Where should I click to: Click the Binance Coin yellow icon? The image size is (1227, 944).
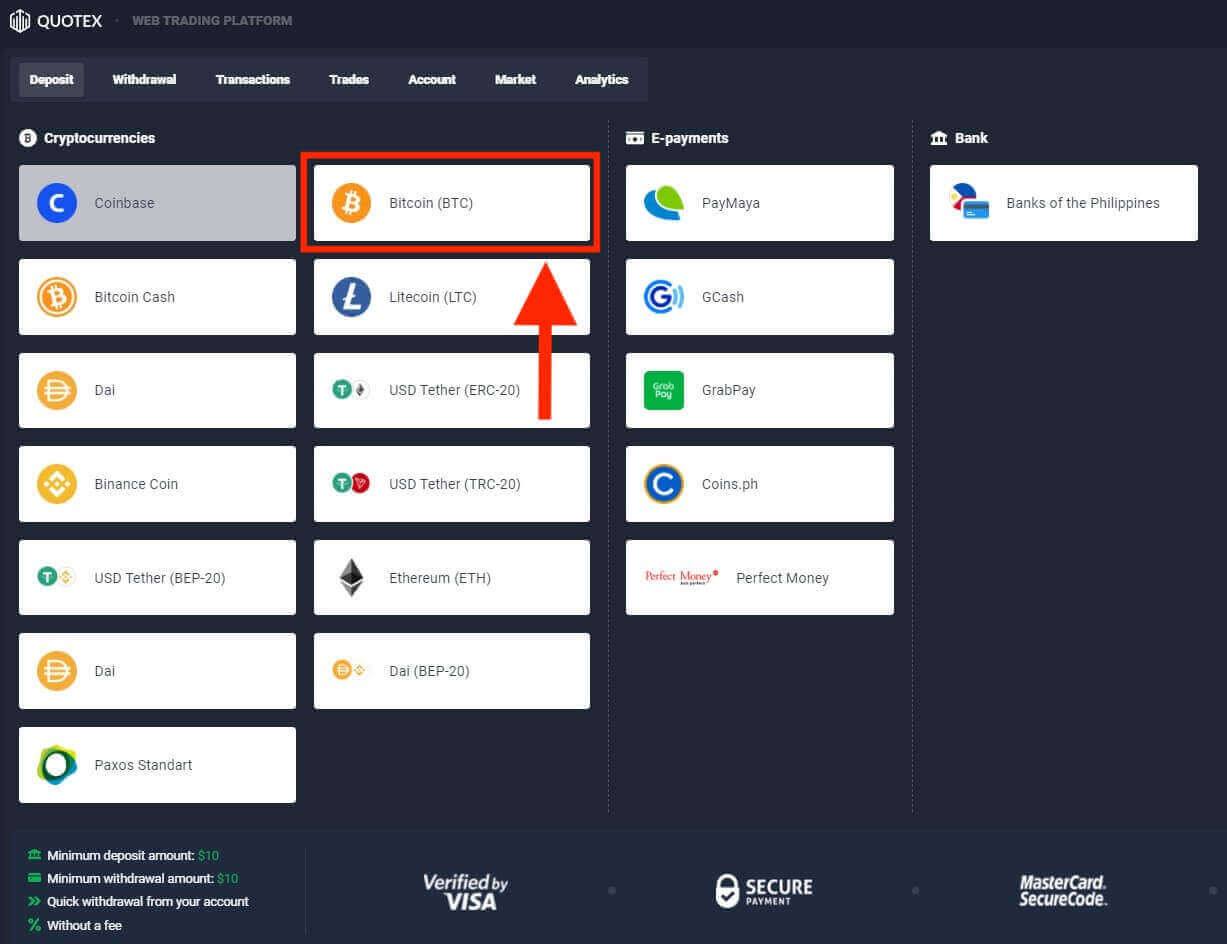point(57,484)
